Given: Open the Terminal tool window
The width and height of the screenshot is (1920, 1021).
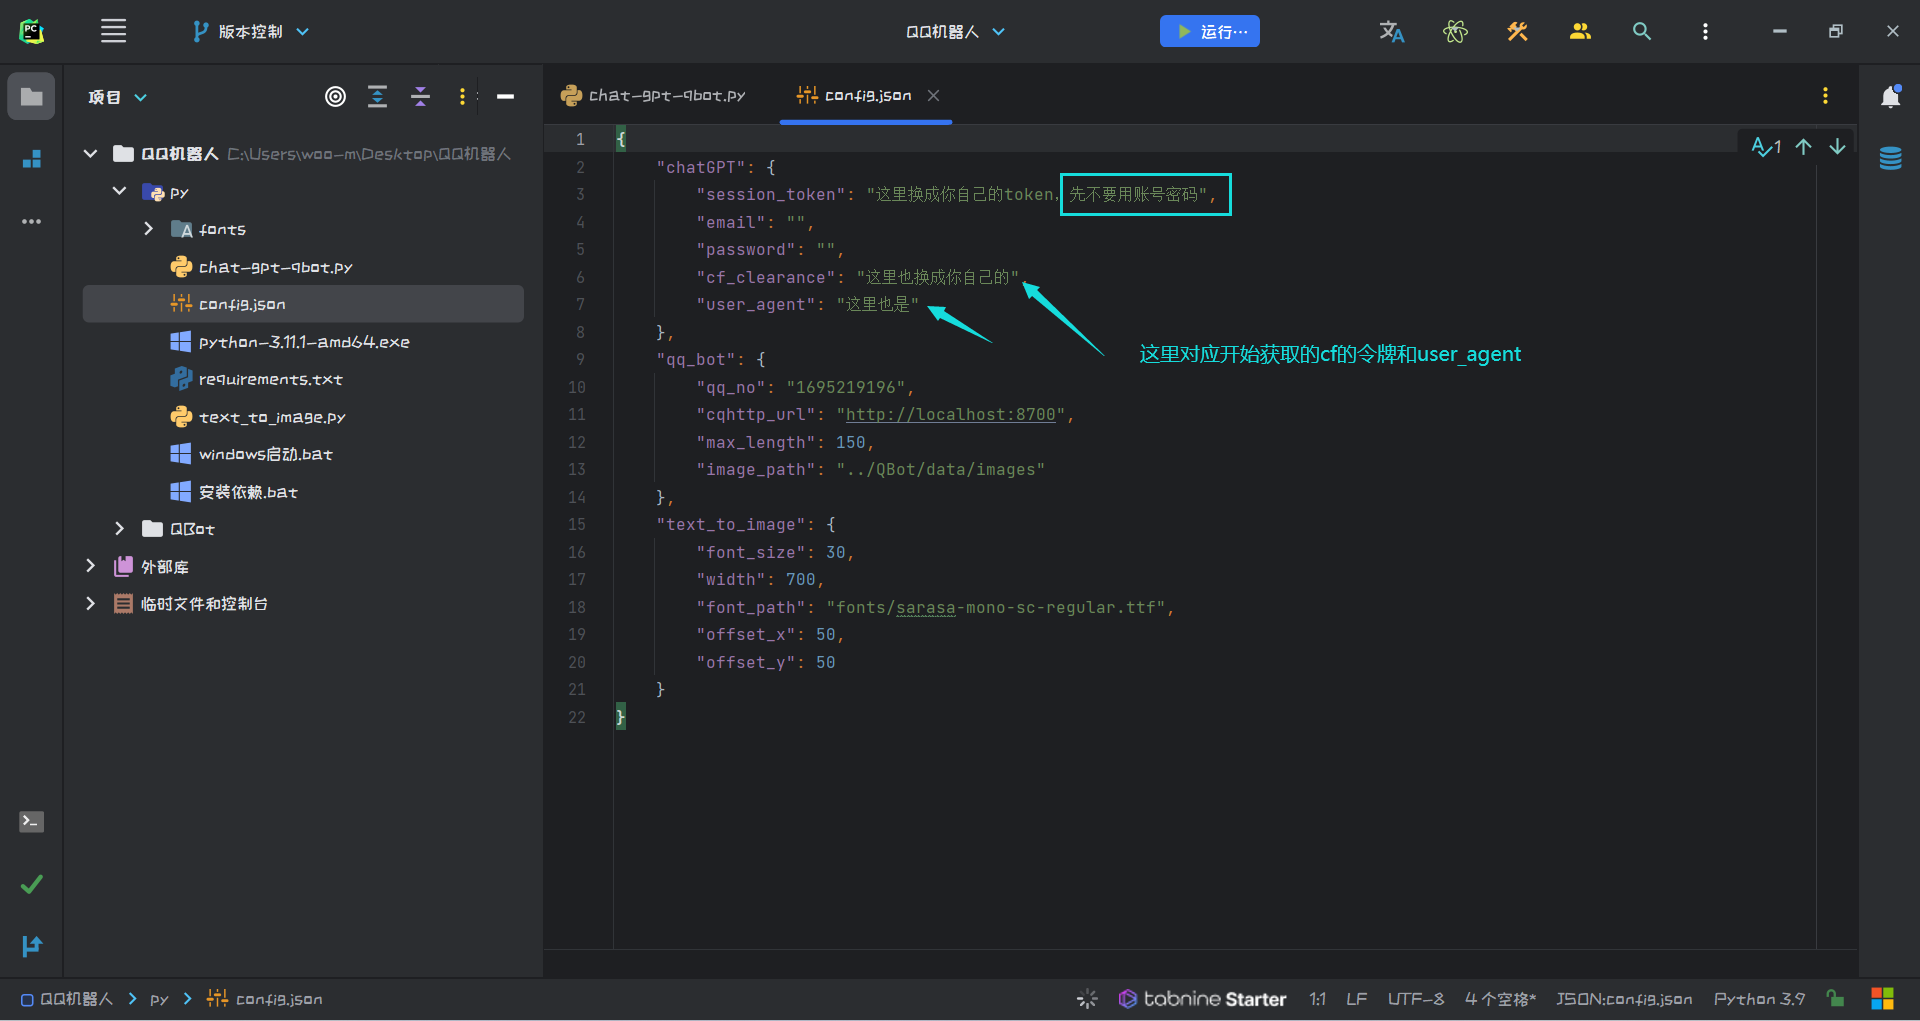Looking at the screenshot, I should click(31, 822).
